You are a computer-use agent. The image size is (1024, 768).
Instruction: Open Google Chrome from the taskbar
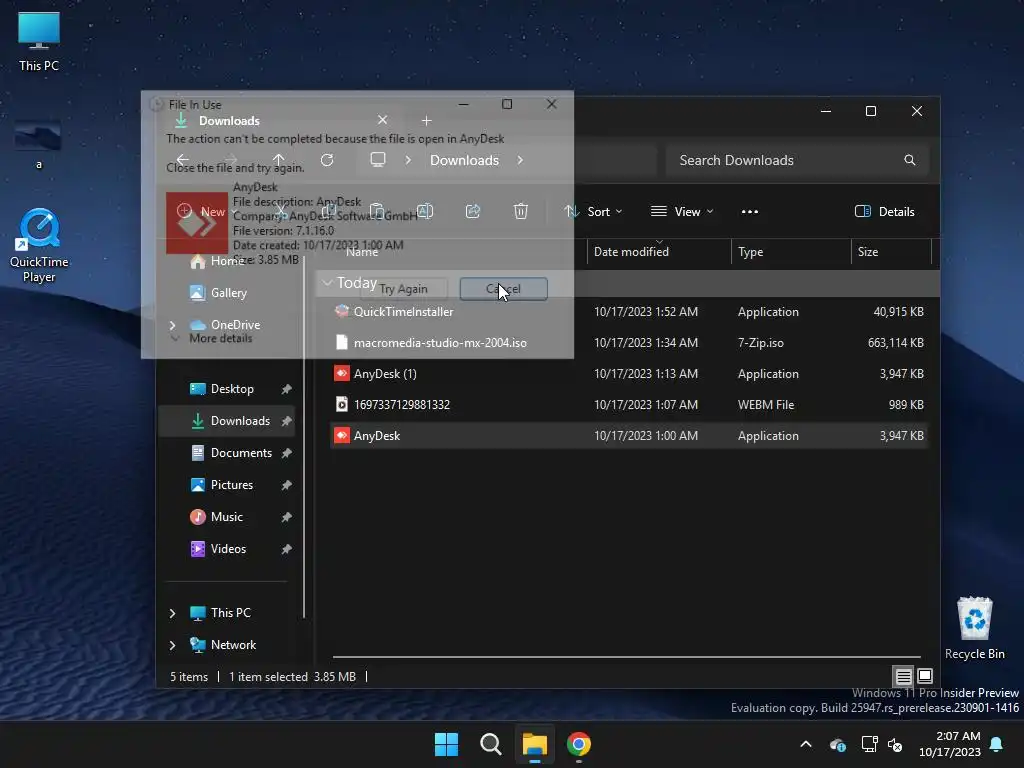coord(579,744)
